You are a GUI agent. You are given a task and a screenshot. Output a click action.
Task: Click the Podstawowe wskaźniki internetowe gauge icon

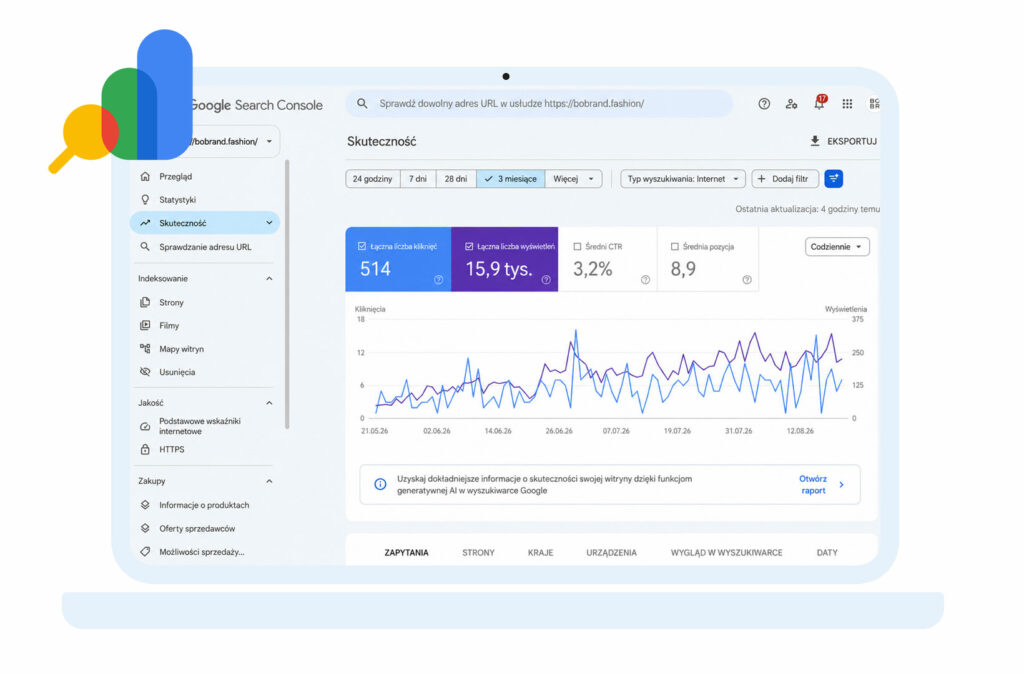coord(145,426)
